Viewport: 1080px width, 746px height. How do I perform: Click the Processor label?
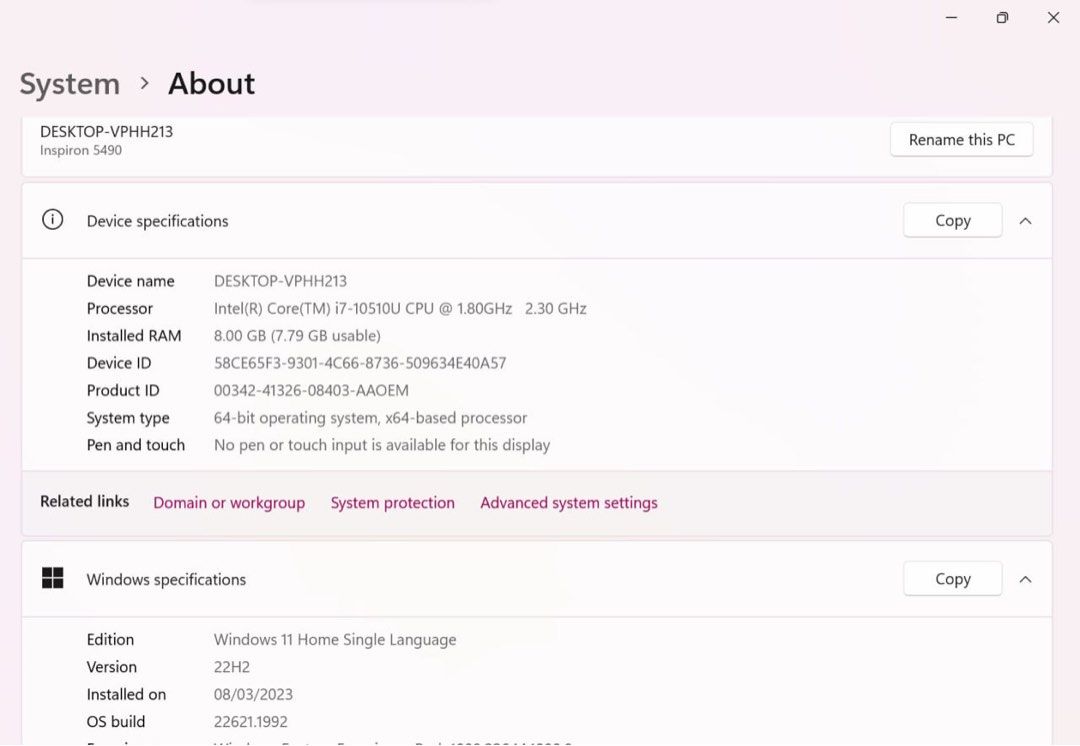click(120, 309)
